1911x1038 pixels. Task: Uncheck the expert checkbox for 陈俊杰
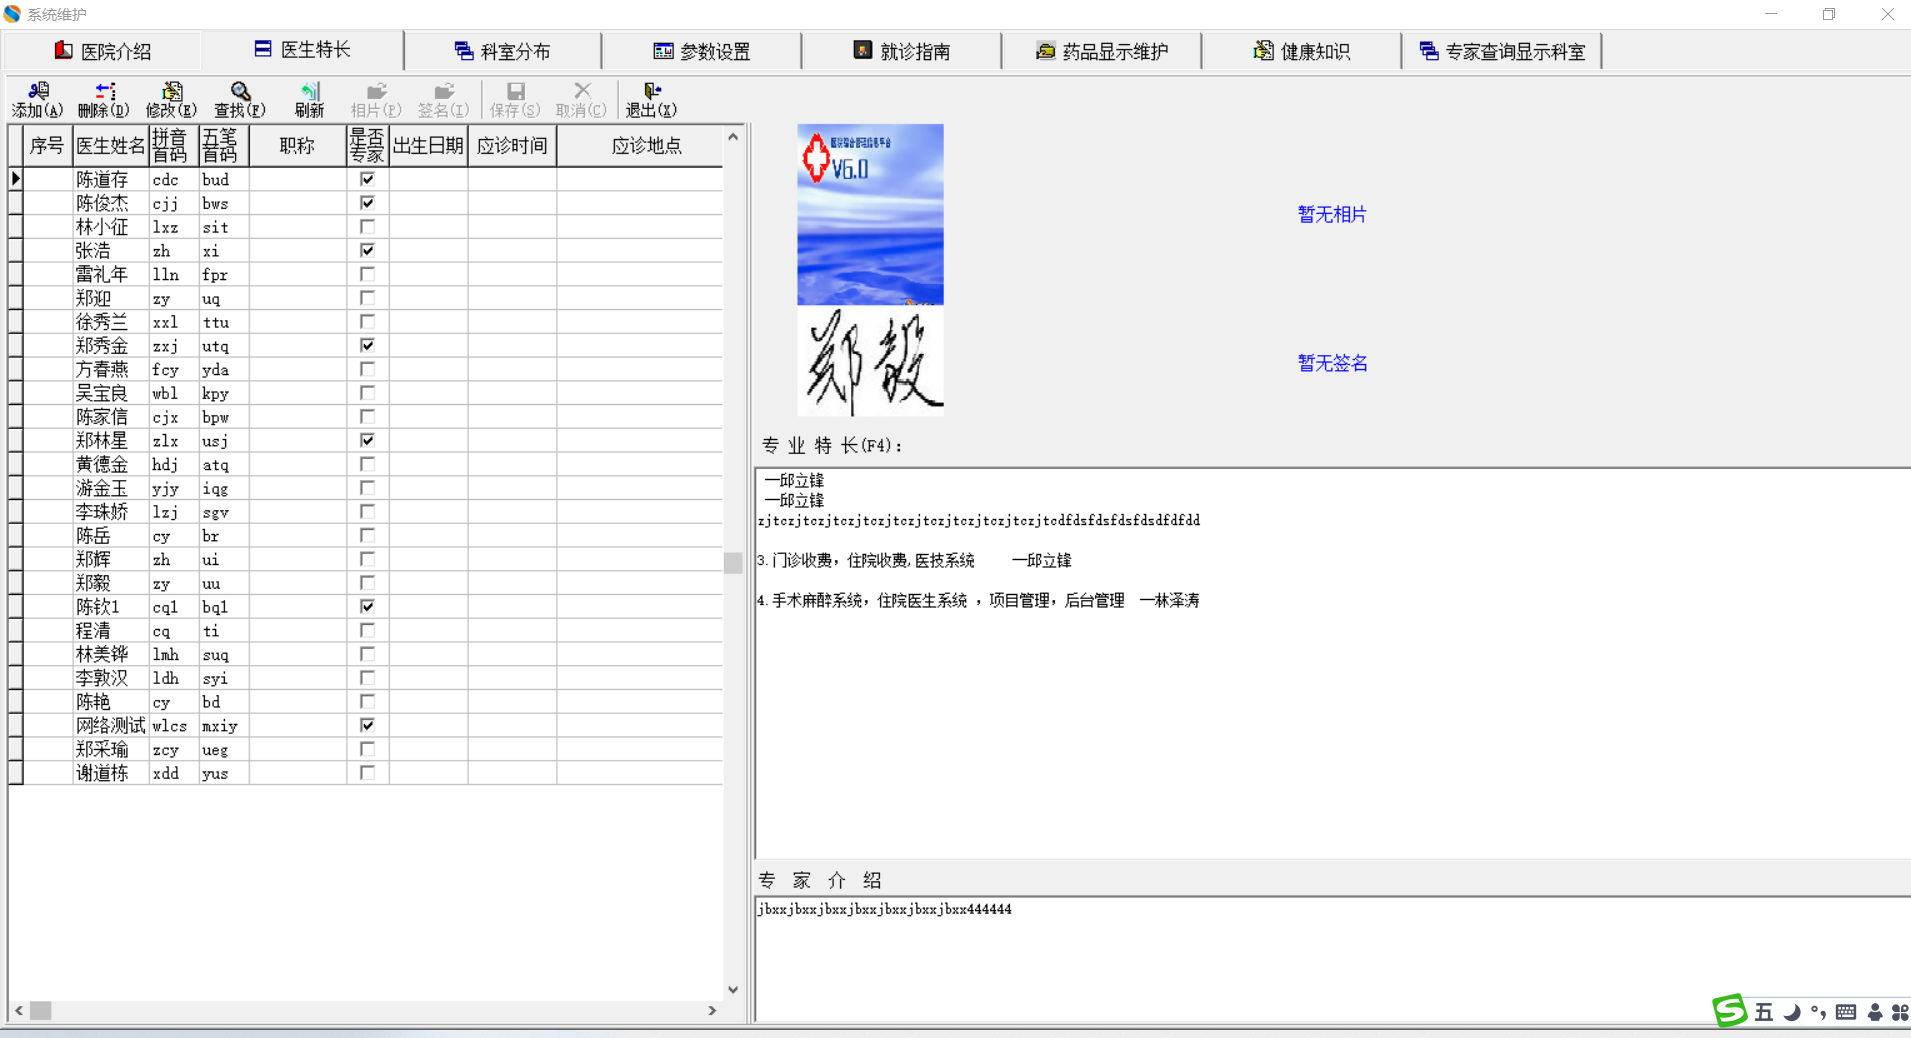pyautogui.click(x=367, y=203)
